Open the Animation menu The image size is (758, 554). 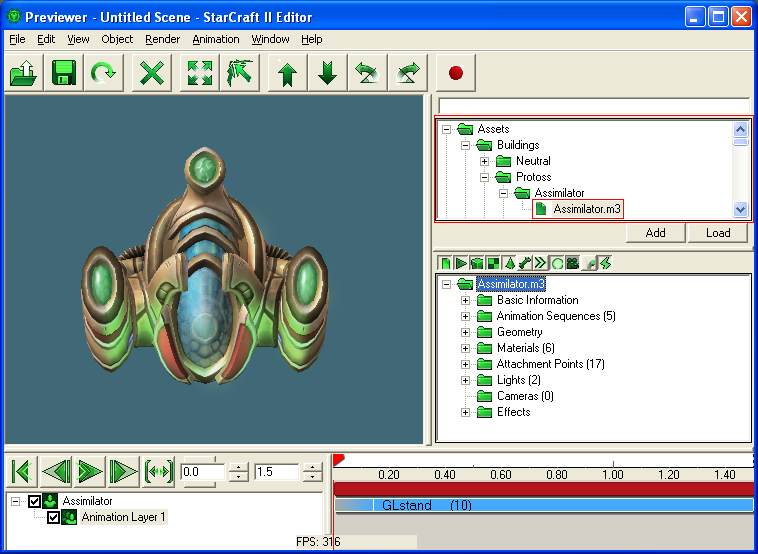tap(216, 39)
